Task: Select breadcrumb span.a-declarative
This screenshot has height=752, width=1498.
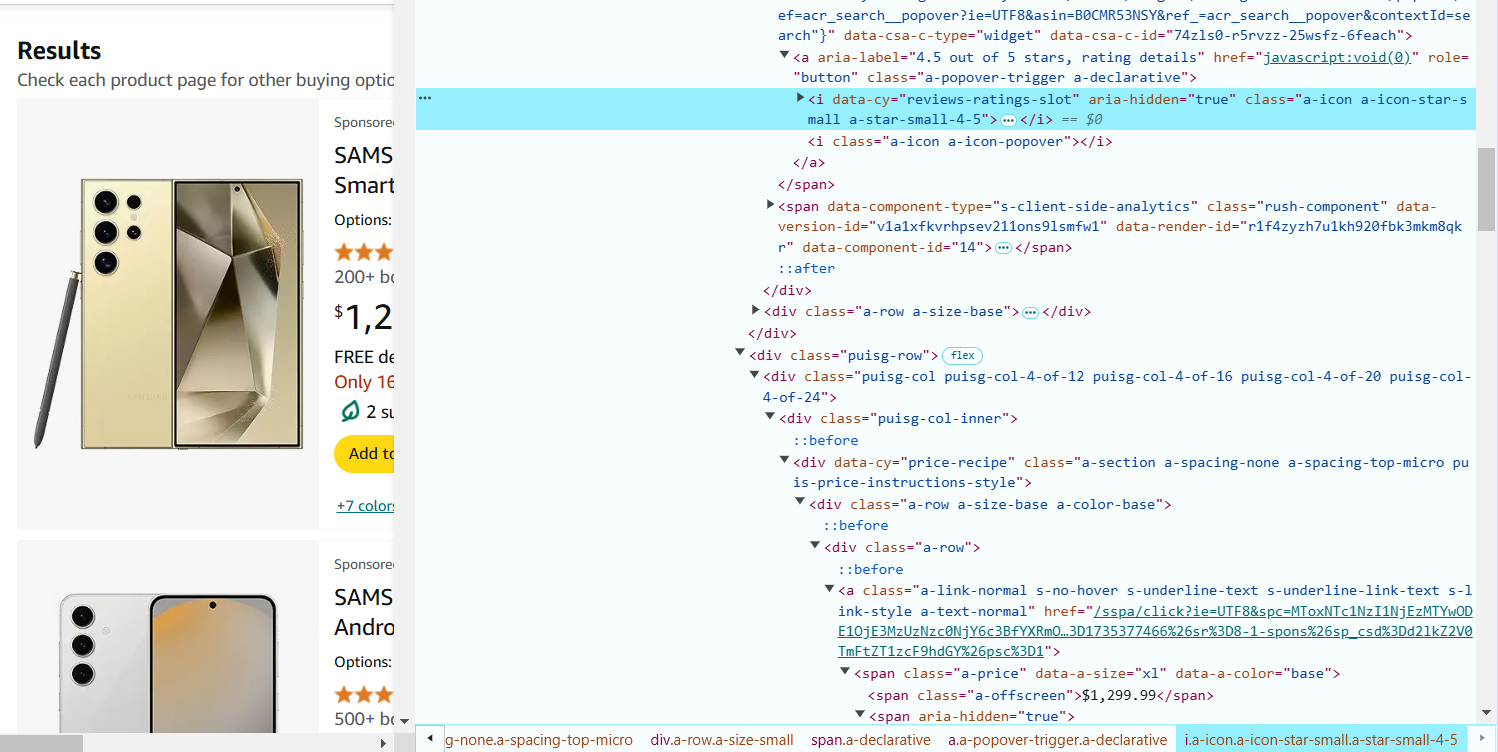Action: click(870, 740)
